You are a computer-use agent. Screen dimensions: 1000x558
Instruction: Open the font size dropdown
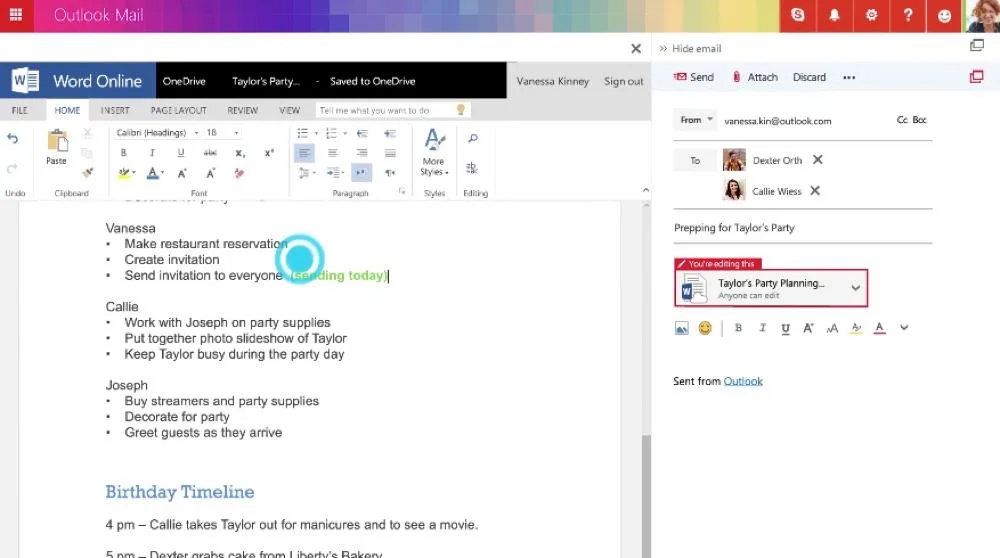point(236,133)
